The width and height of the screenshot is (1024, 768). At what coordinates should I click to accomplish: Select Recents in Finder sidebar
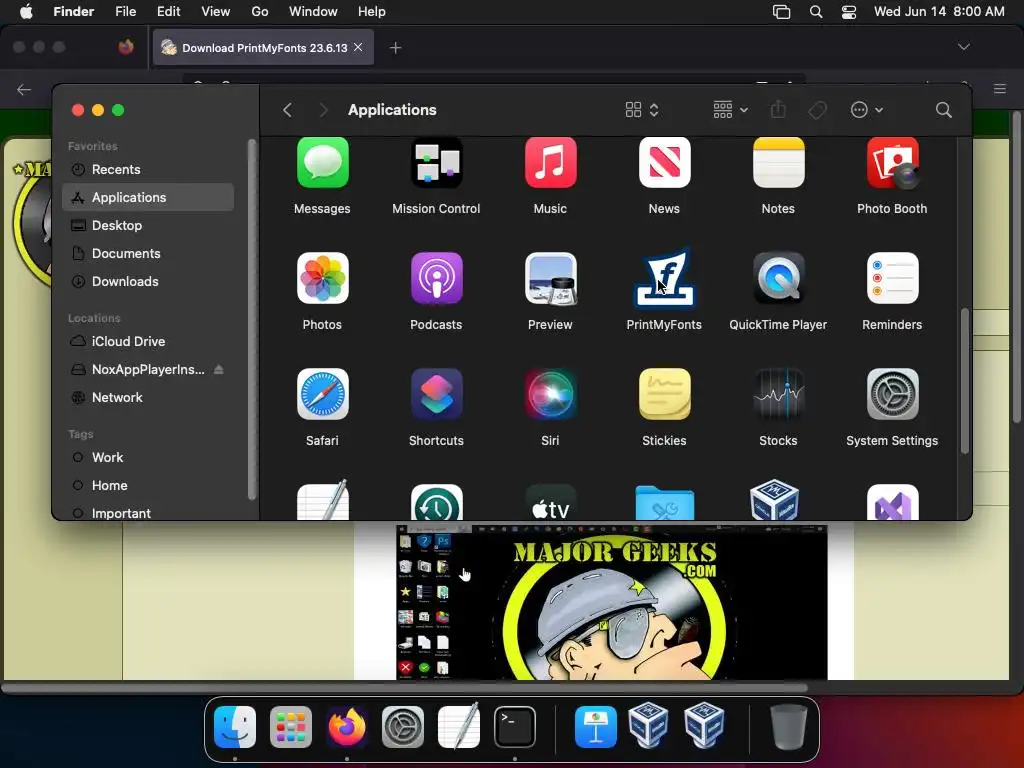coord(148,170)
